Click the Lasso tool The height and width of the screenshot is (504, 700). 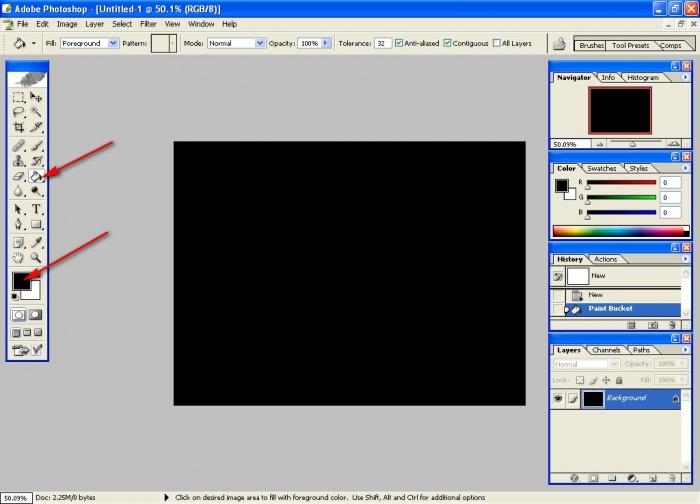click(x=19, y=113)
